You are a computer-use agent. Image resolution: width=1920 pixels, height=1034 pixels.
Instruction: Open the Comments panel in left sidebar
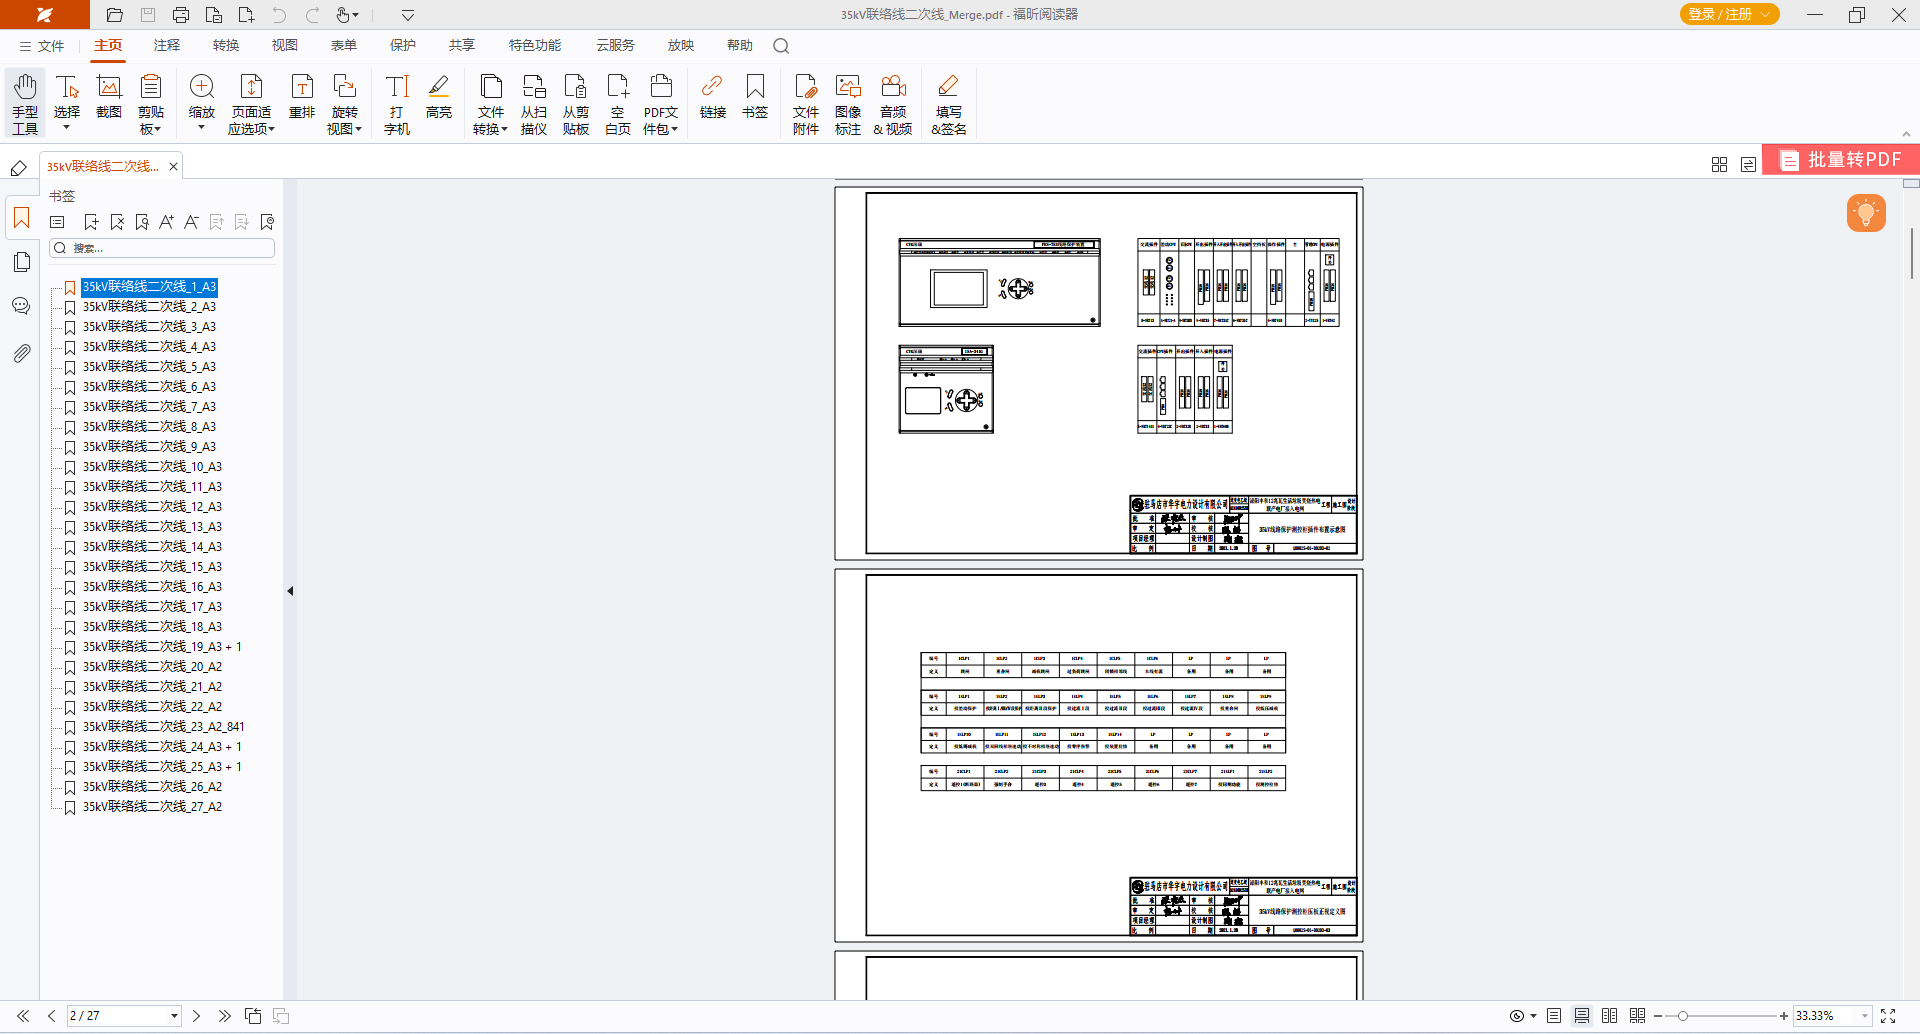(x=21, y=306)
